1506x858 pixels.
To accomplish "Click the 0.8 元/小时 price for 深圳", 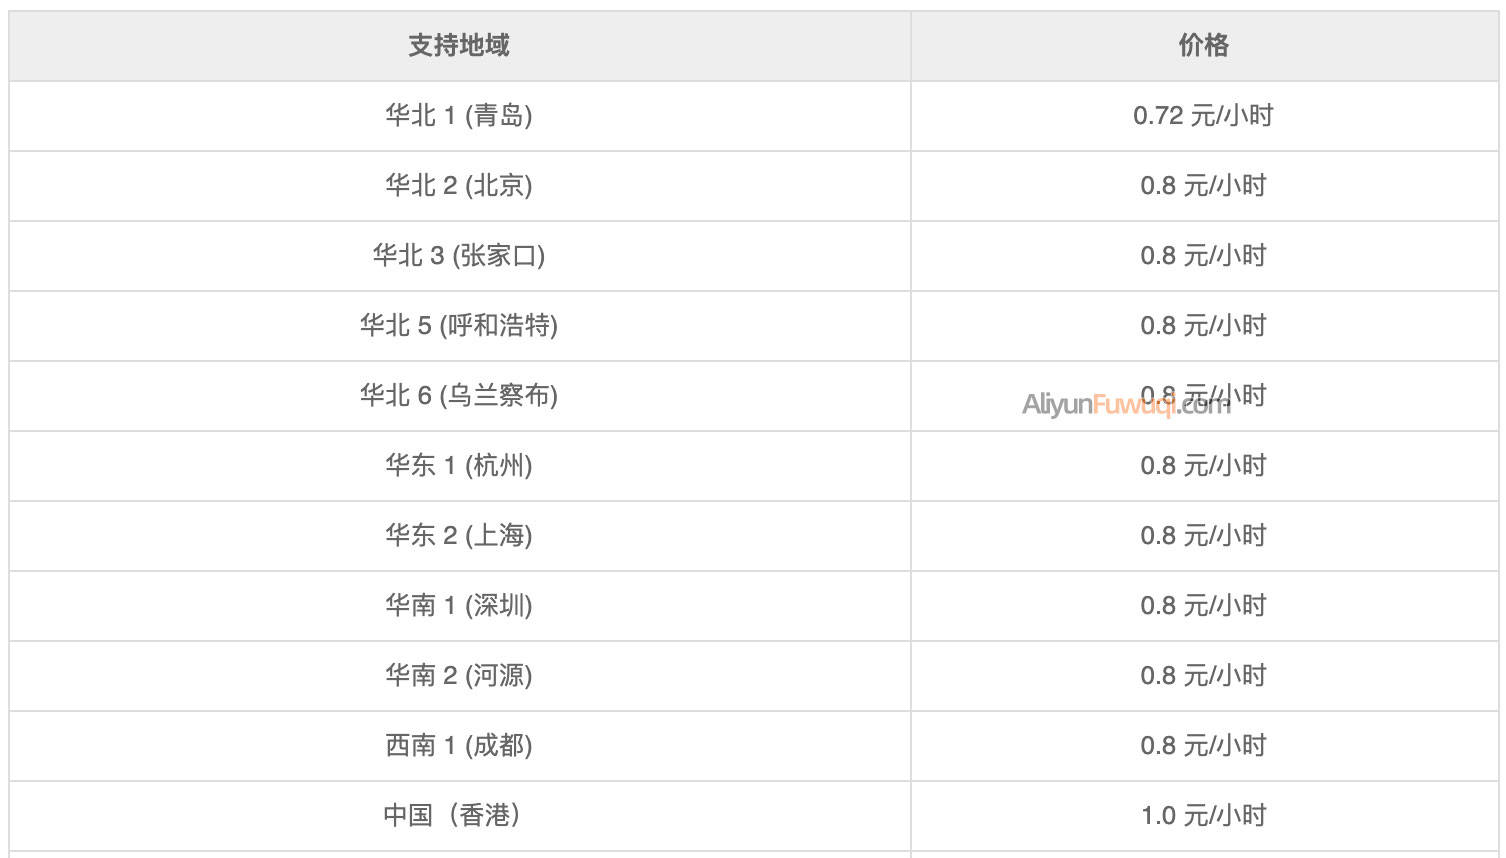I will pos(1204,606).
